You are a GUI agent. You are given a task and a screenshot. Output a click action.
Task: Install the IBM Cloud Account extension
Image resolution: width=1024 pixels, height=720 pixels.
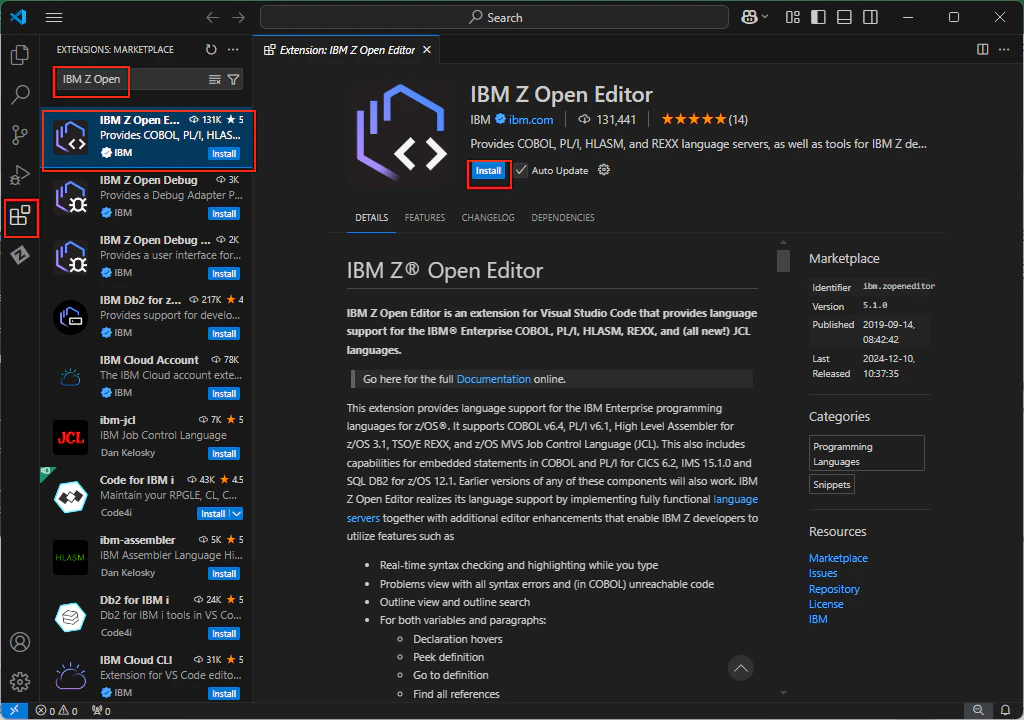[224, 394]
